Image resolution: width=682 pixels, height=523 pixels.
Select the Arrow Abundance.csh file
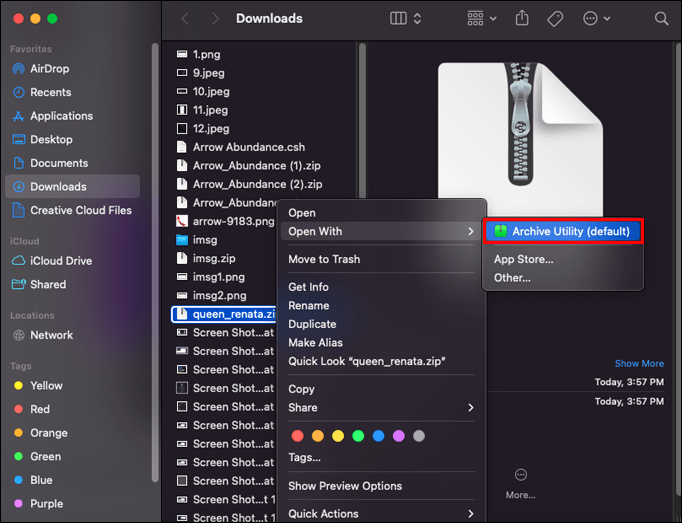pos(248,147)
